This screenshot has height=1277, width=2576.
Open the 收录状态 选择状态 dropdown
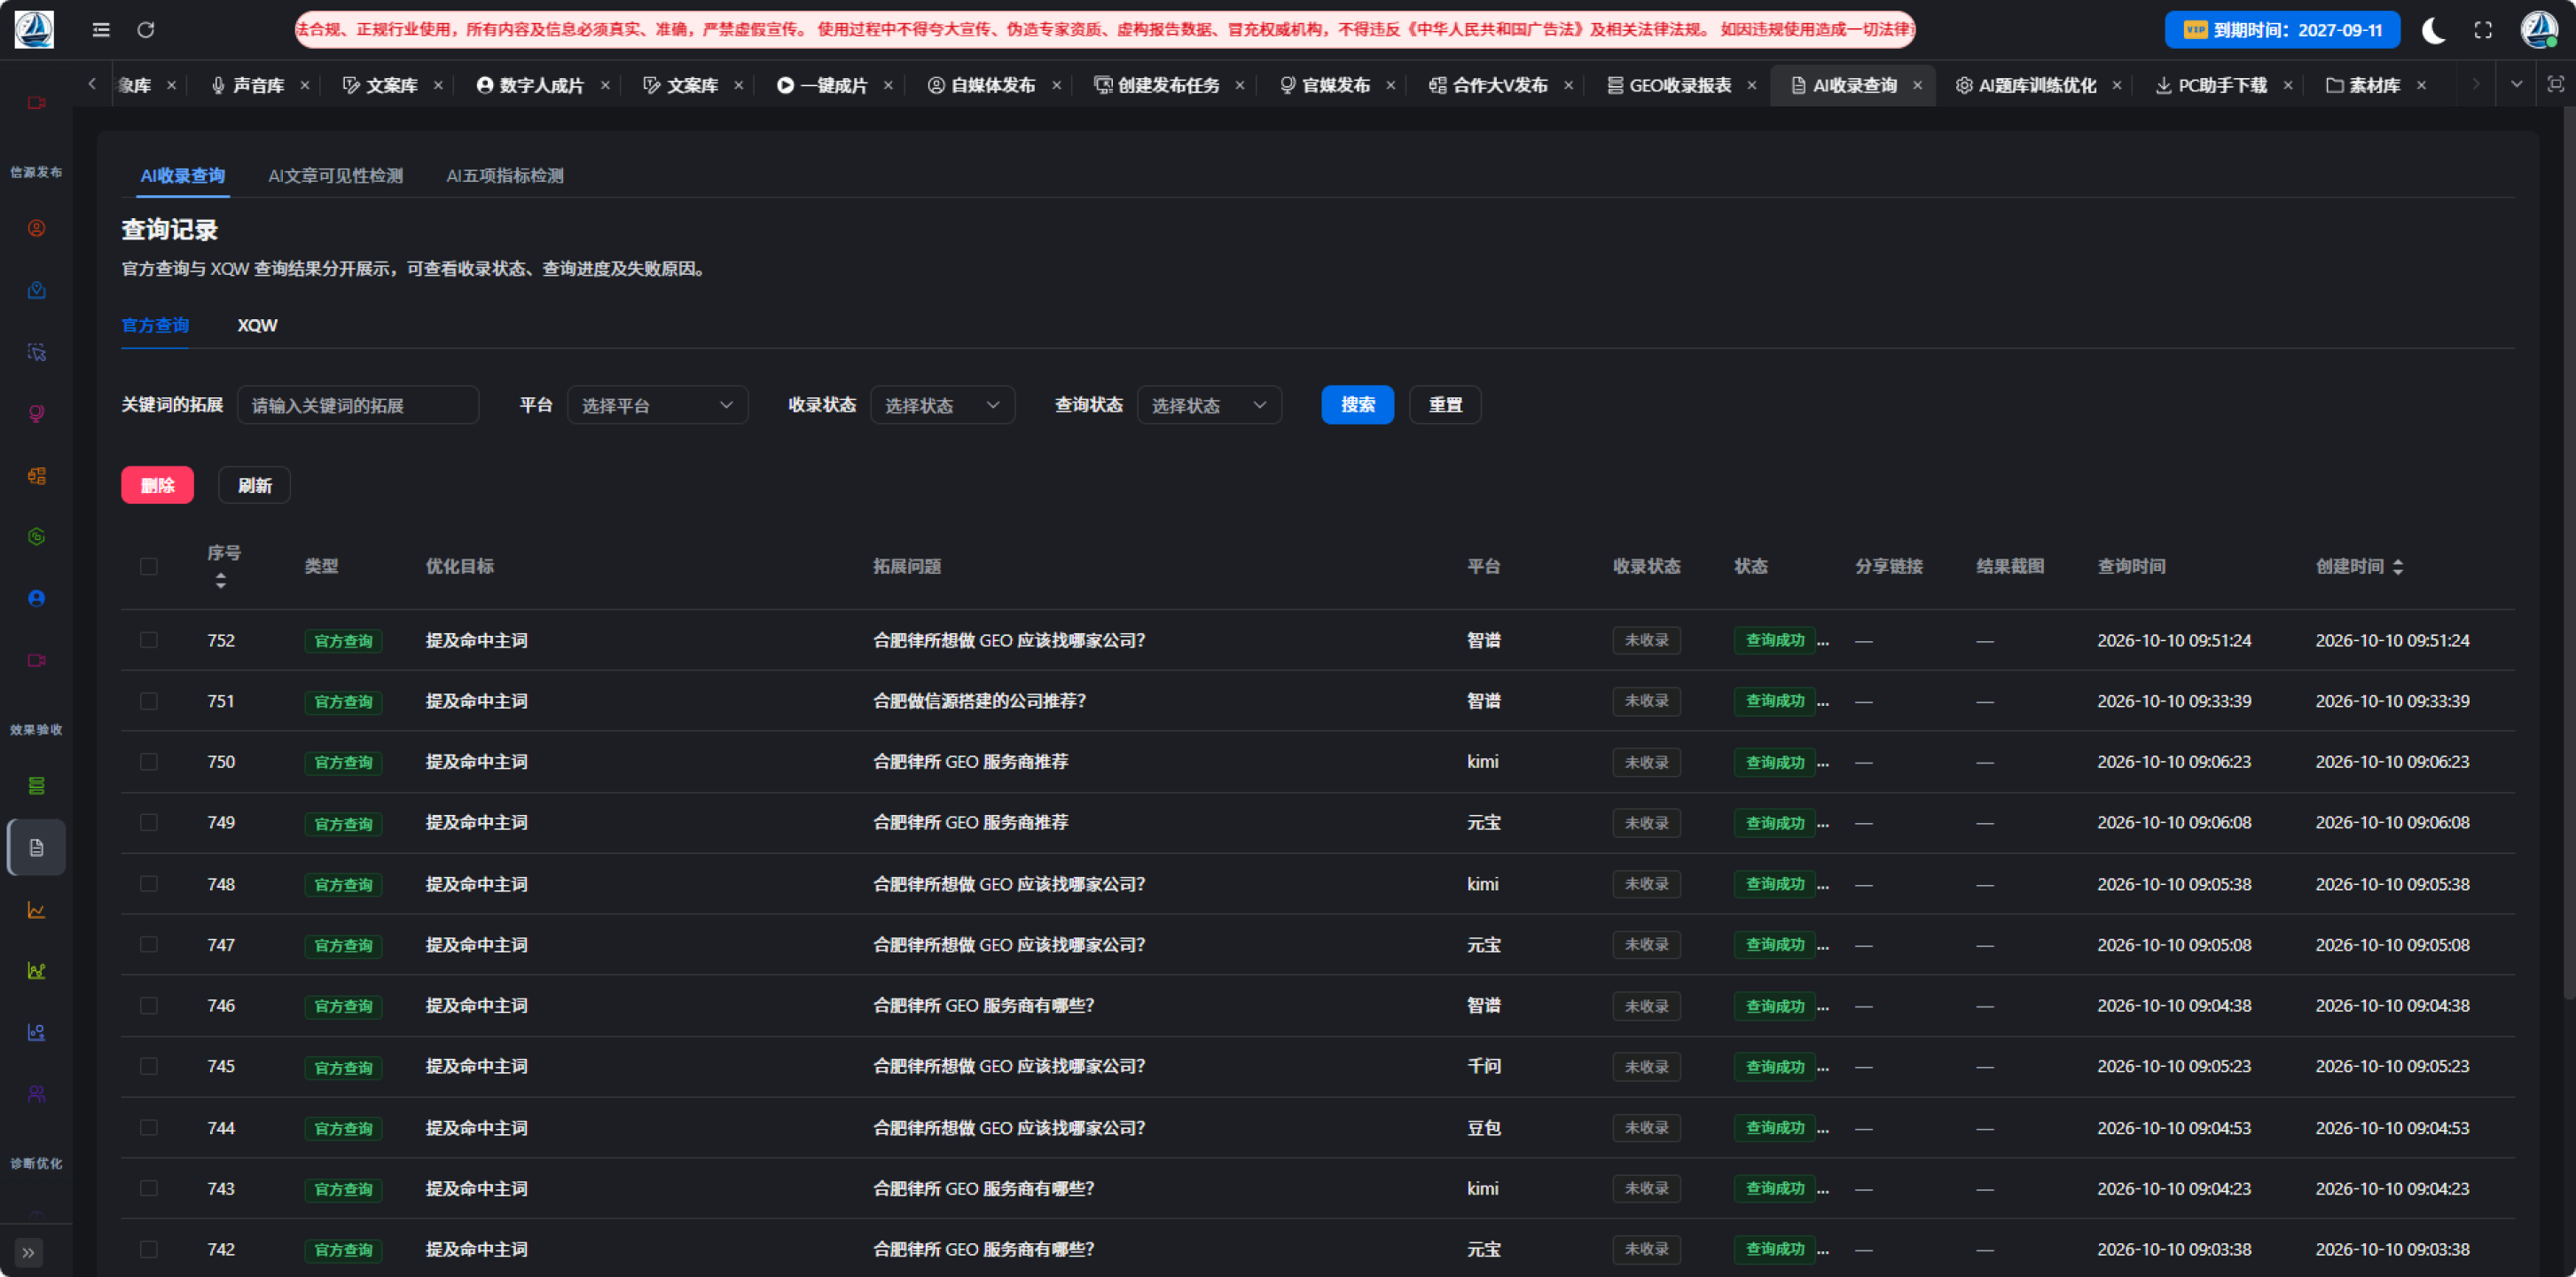tap(942, 405)
